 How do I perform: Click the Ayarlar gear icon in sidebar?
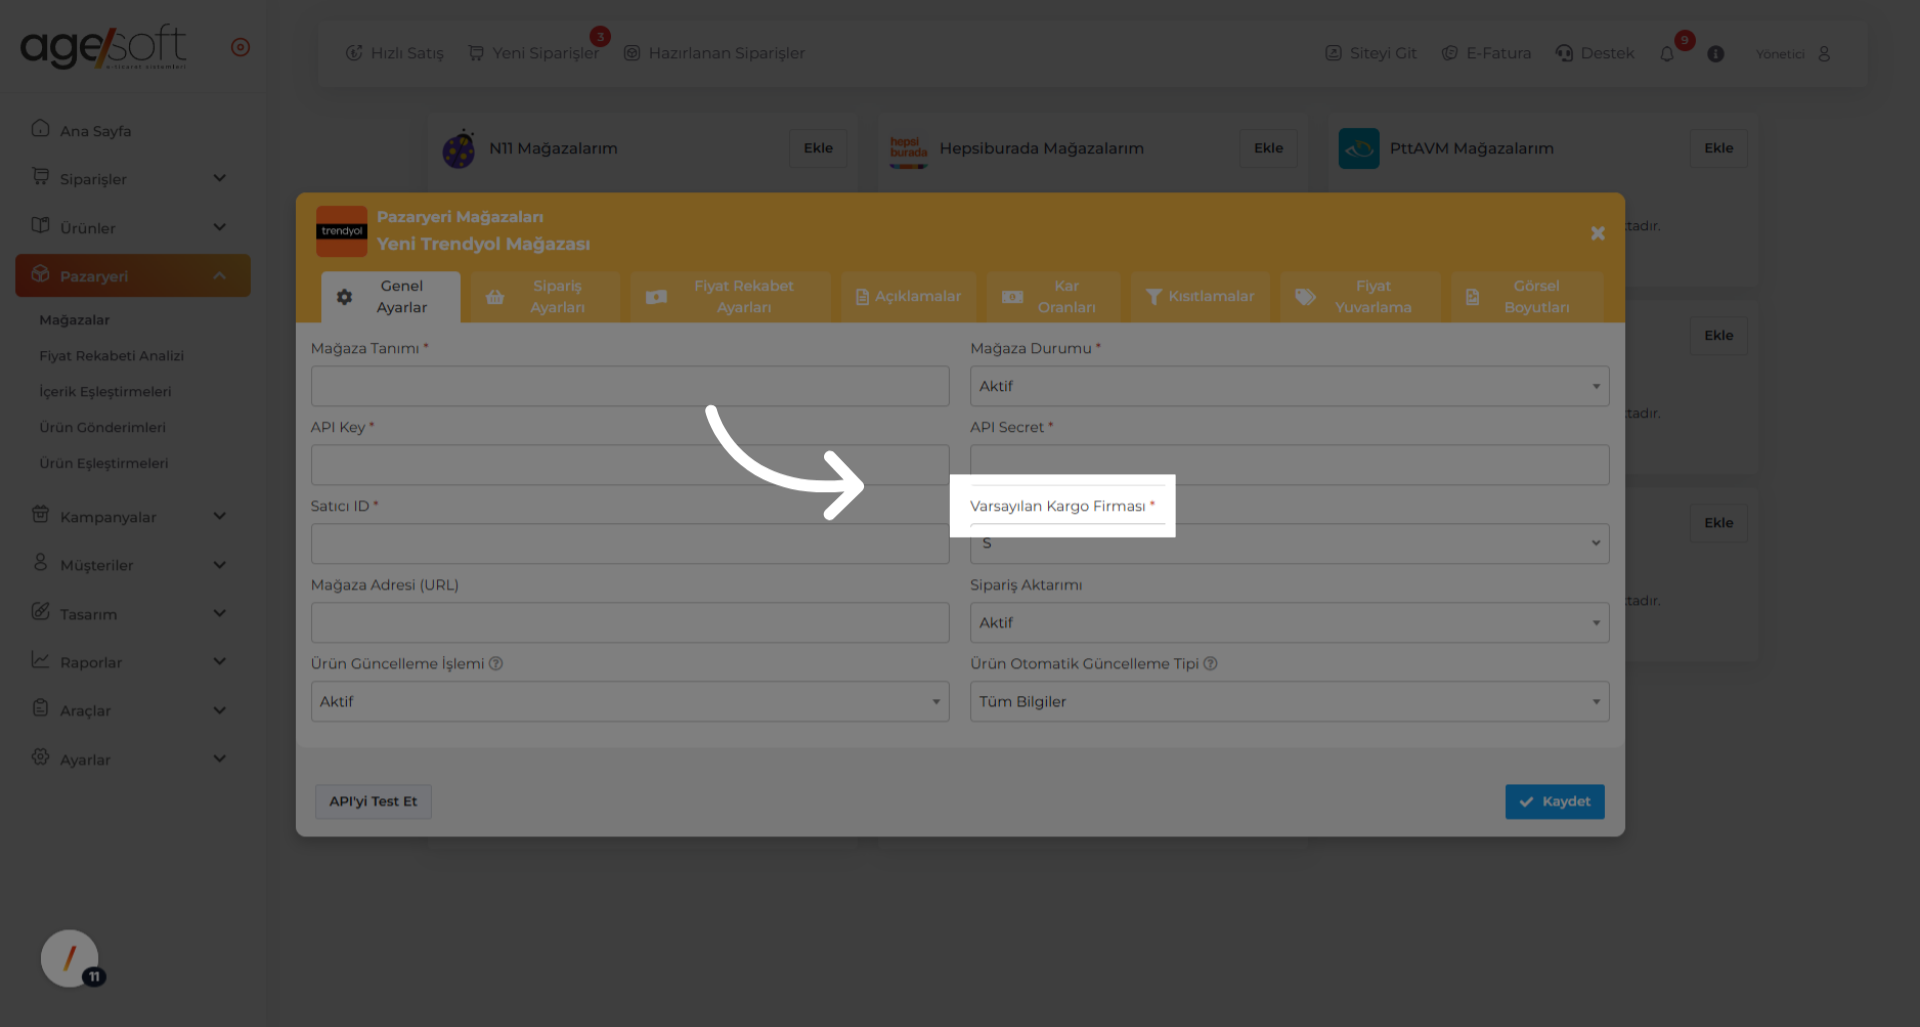(x=40, y=757)
